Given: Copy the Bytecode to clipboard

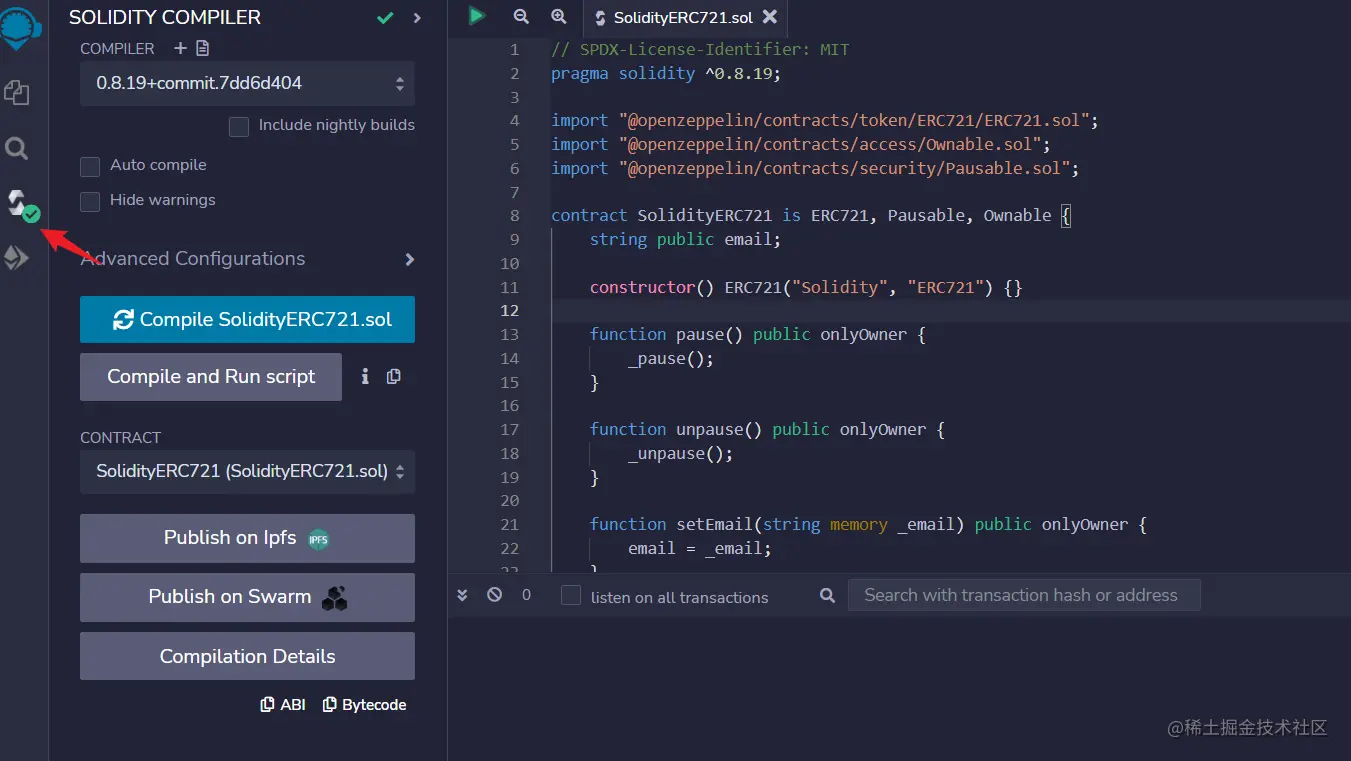Looking at the screenshot, I should point(365,705).
